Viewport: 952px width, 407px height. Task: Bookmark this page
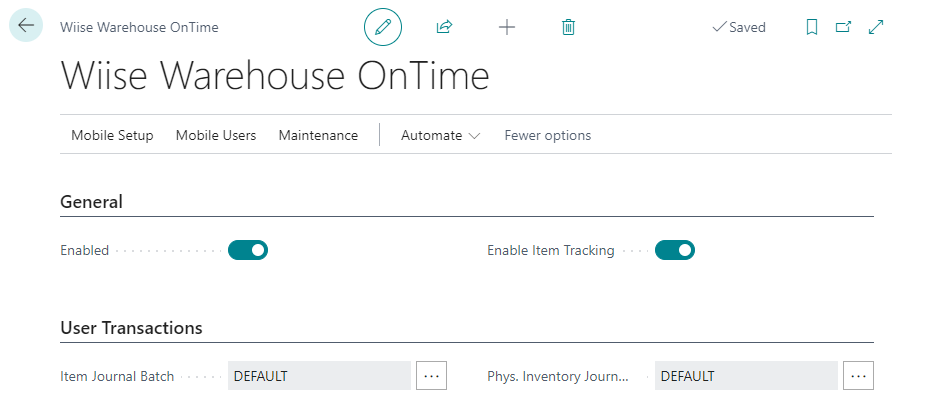point(812,27)
